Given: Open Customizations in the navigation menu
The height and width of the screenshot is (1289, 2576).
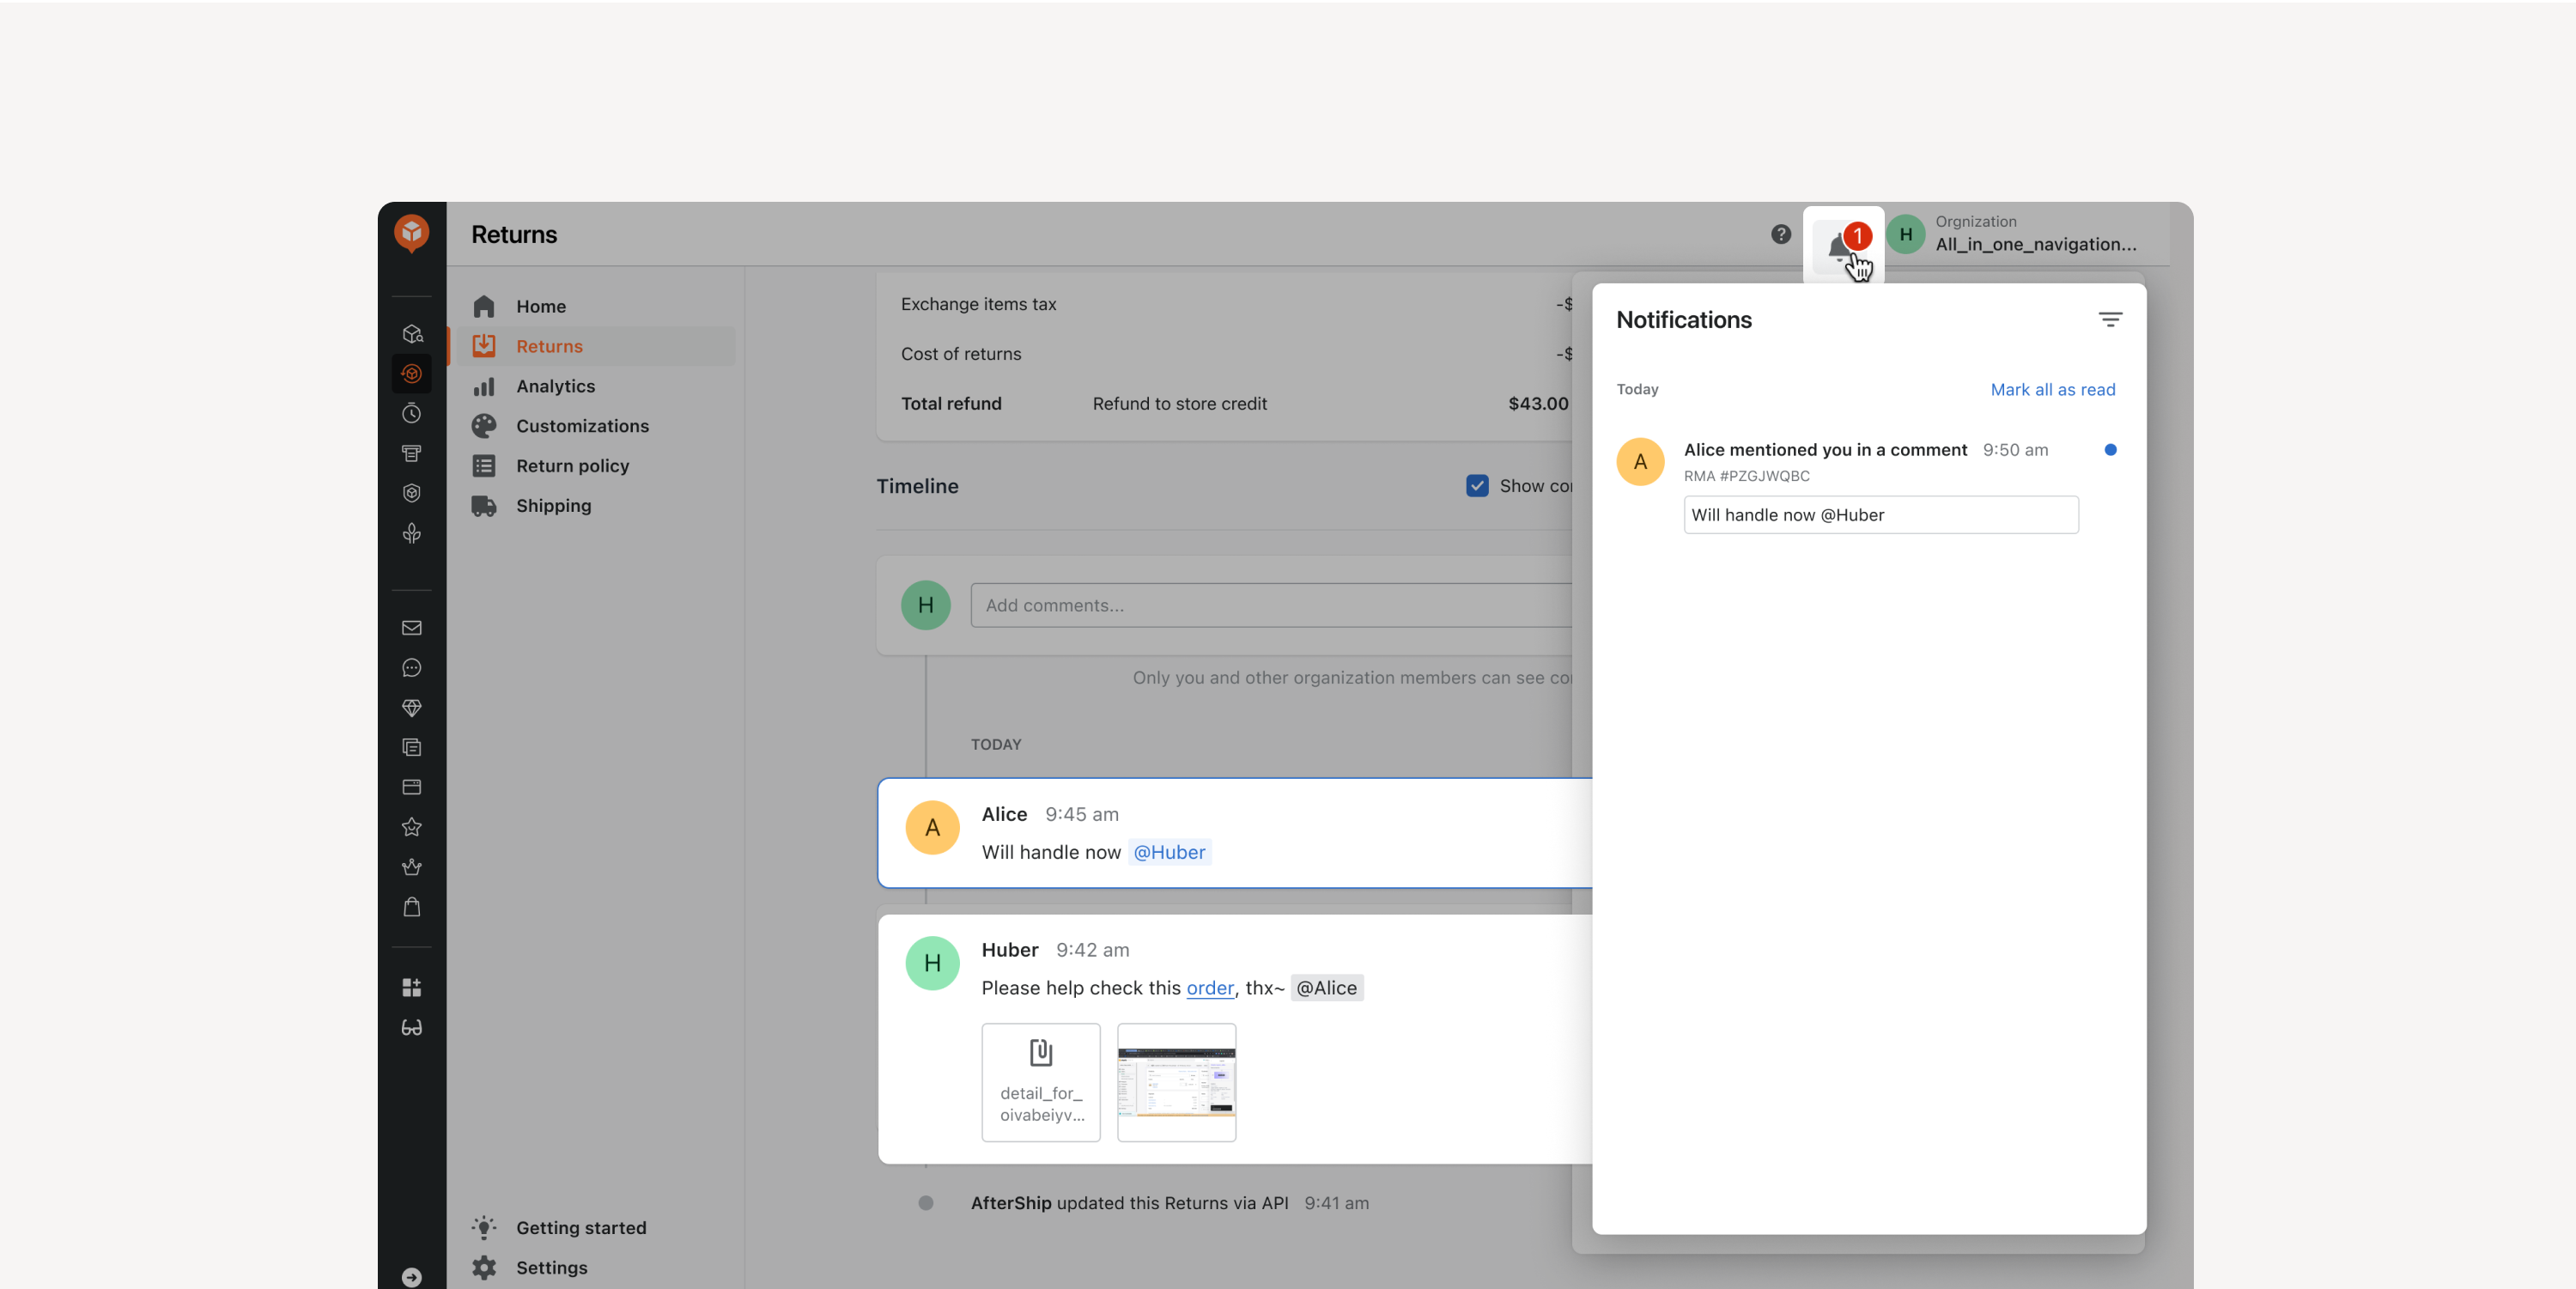Looking at the screenshot, I should (594, 426).
